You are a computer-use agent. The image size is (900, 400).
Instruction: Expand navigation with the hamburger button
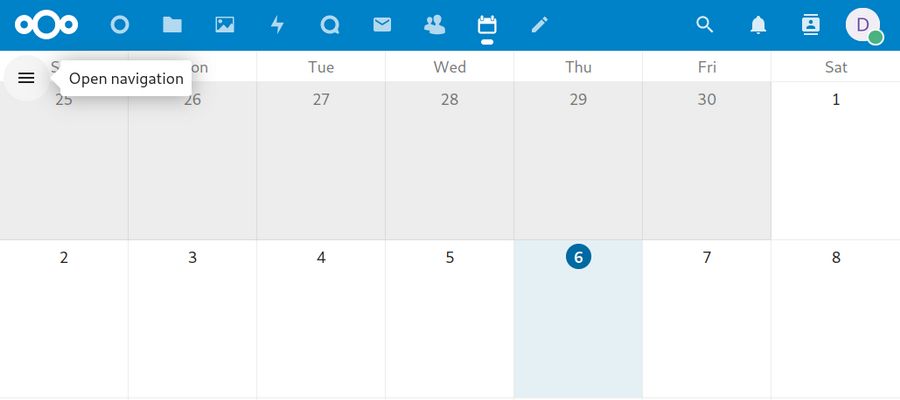pyautogui.click(x=27, y=78)
